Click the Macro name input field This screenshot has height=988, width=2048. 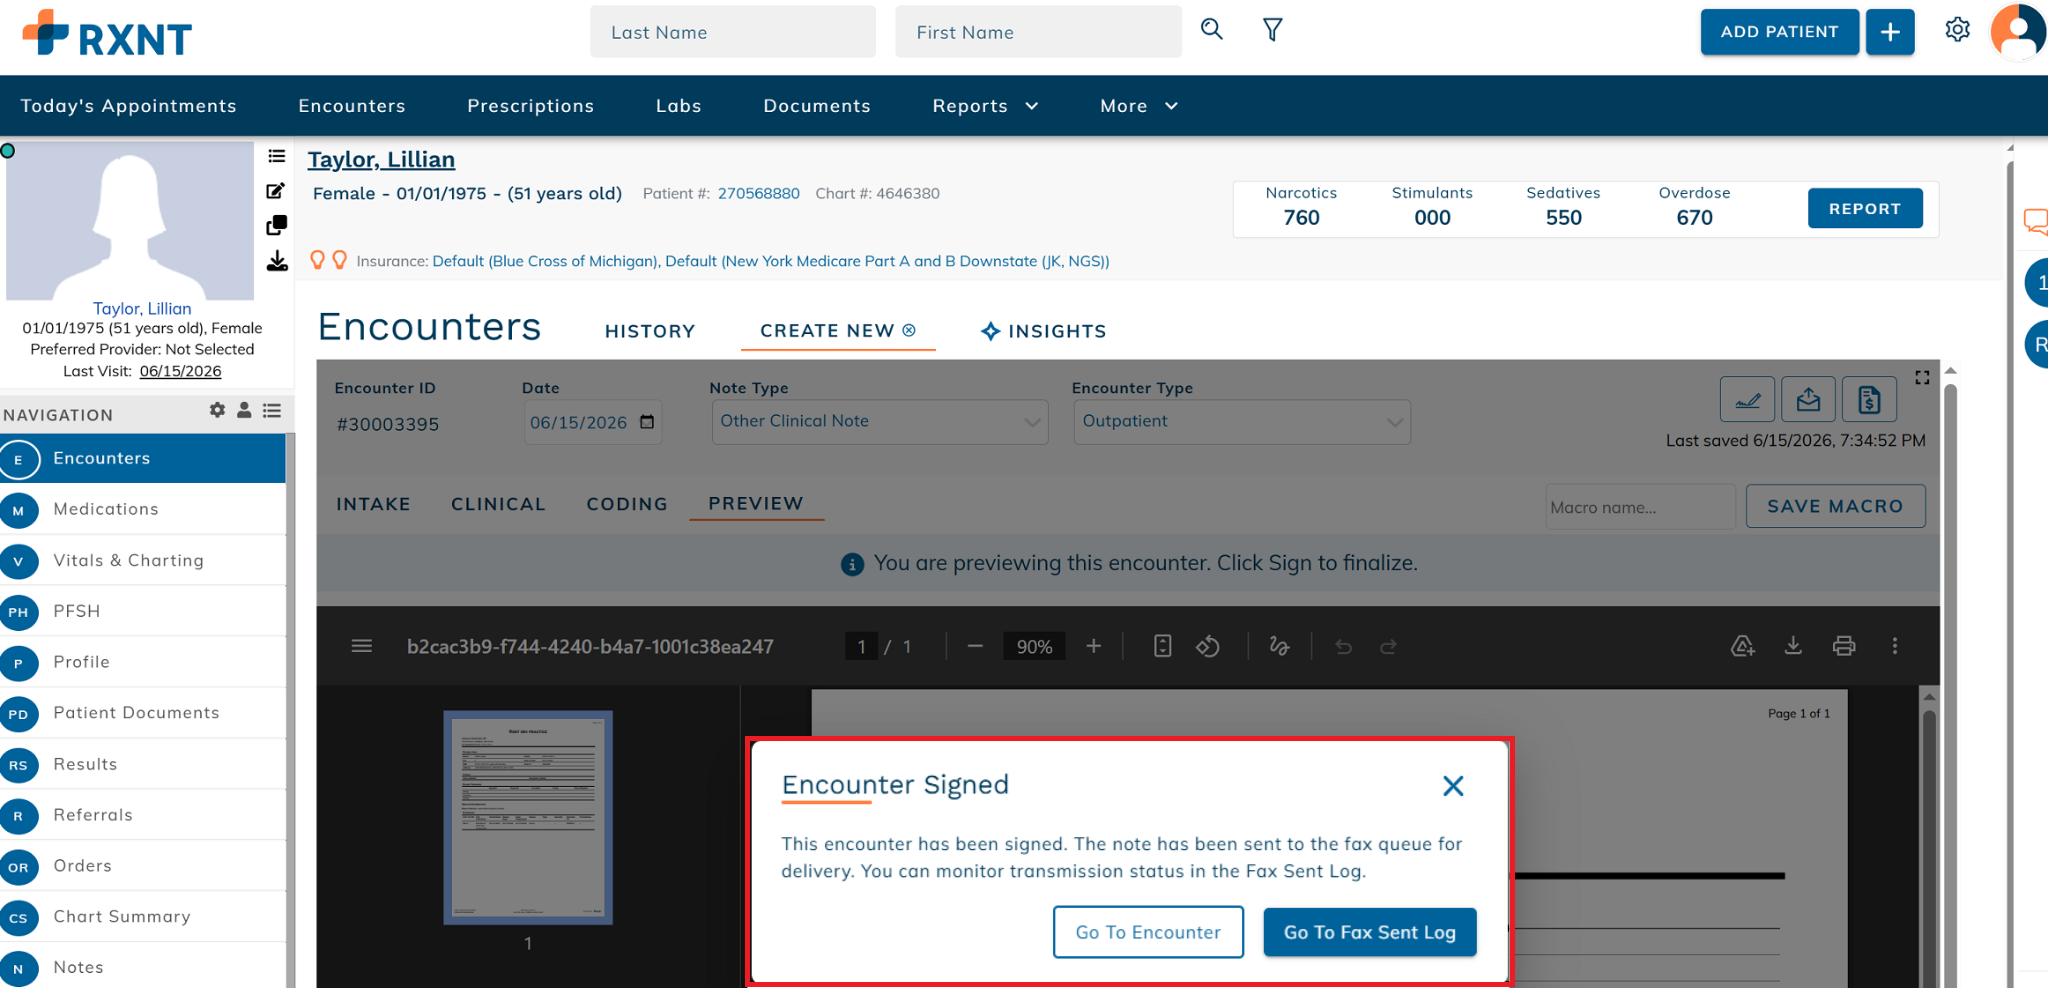[x=1640, y=507]
